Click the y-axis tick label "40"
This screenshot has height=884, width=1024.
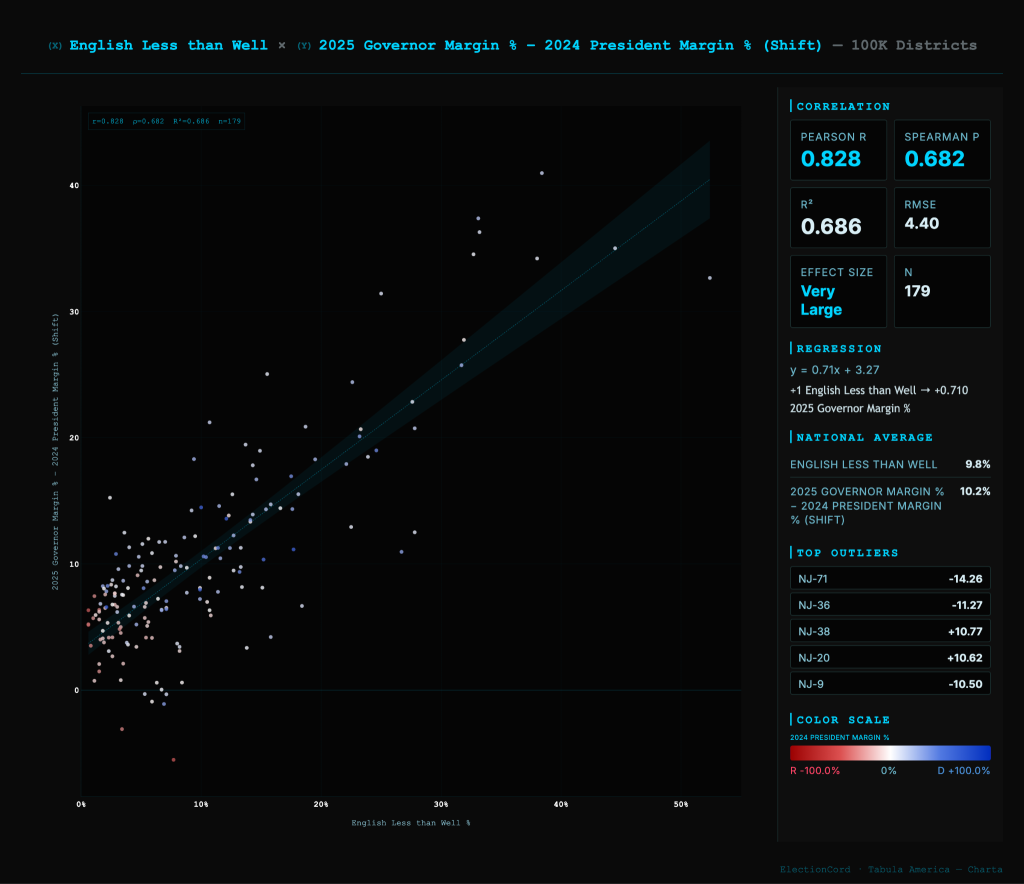click(x=74, y=185)
